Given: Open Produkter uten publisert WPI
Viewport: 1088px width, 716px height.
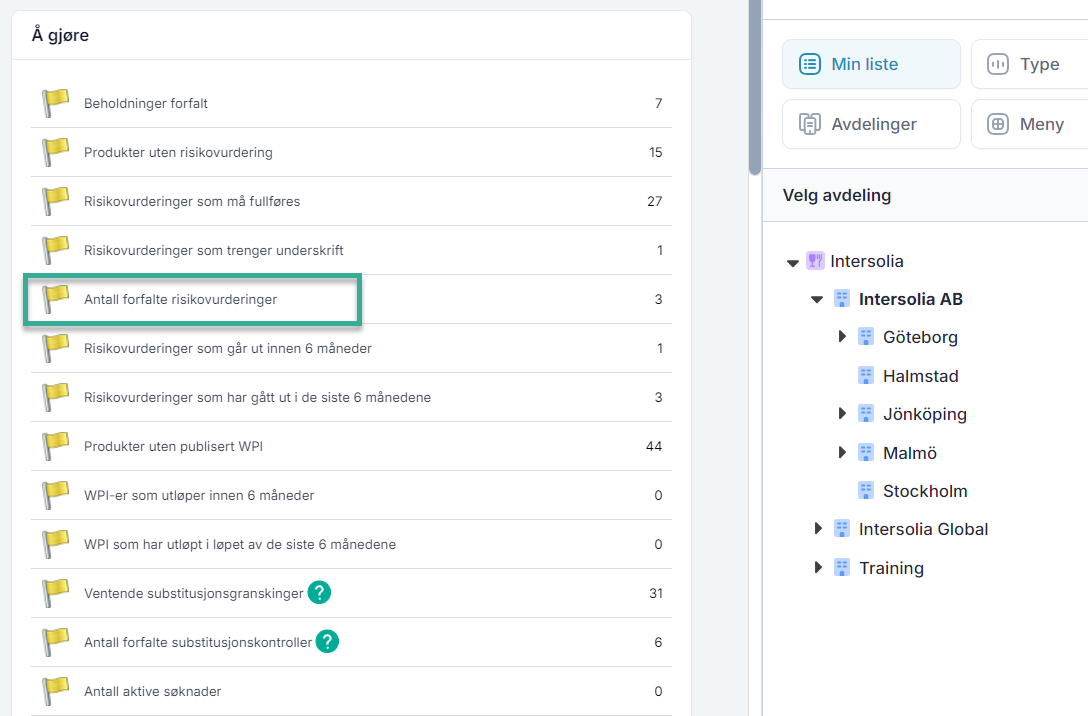Looking at the screenshot, I should click(173, 447).
